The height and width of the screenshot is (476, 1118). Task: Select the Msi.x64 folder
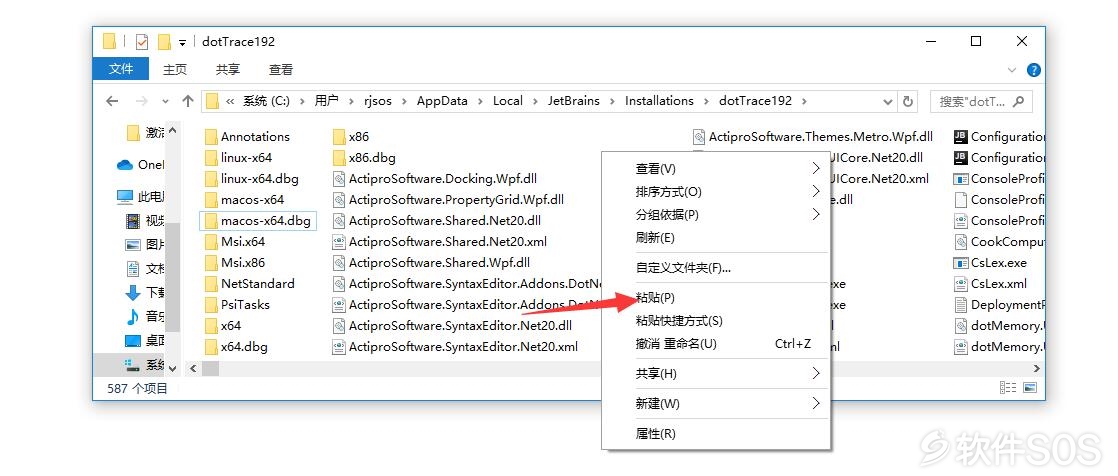click(235, 242)
